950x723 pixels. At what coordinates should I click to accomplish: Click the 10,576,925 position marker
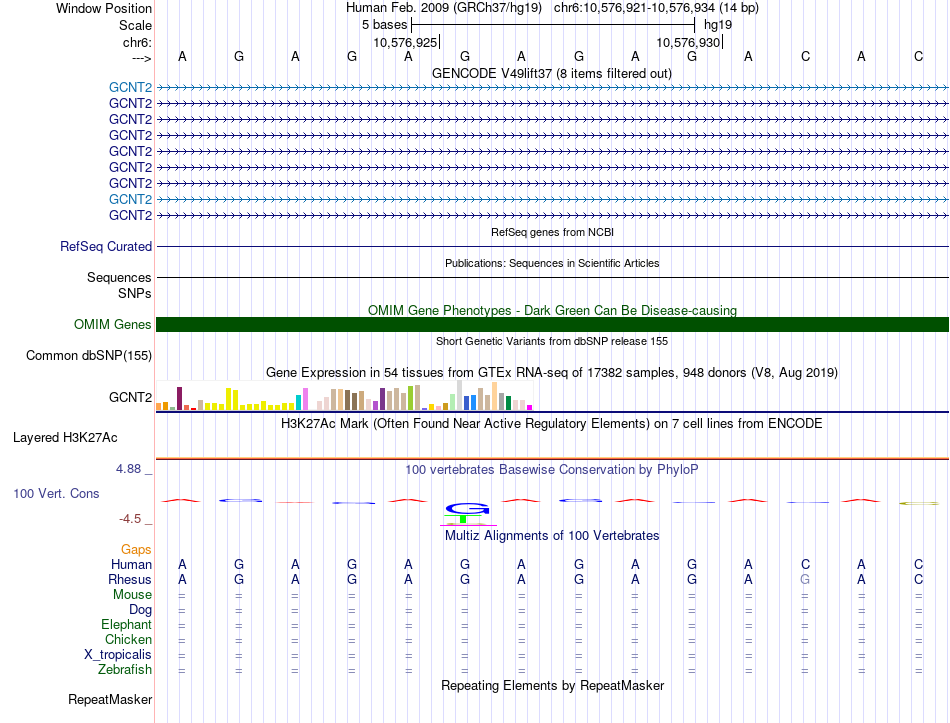pyautogui.click(x=405, y=42)
